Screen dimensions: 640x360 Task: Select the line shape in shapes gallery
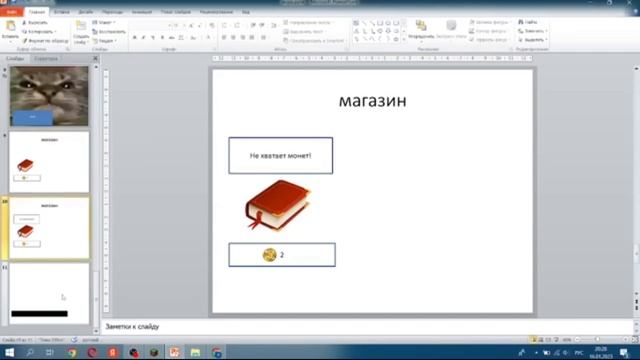[x=364, y=23]
